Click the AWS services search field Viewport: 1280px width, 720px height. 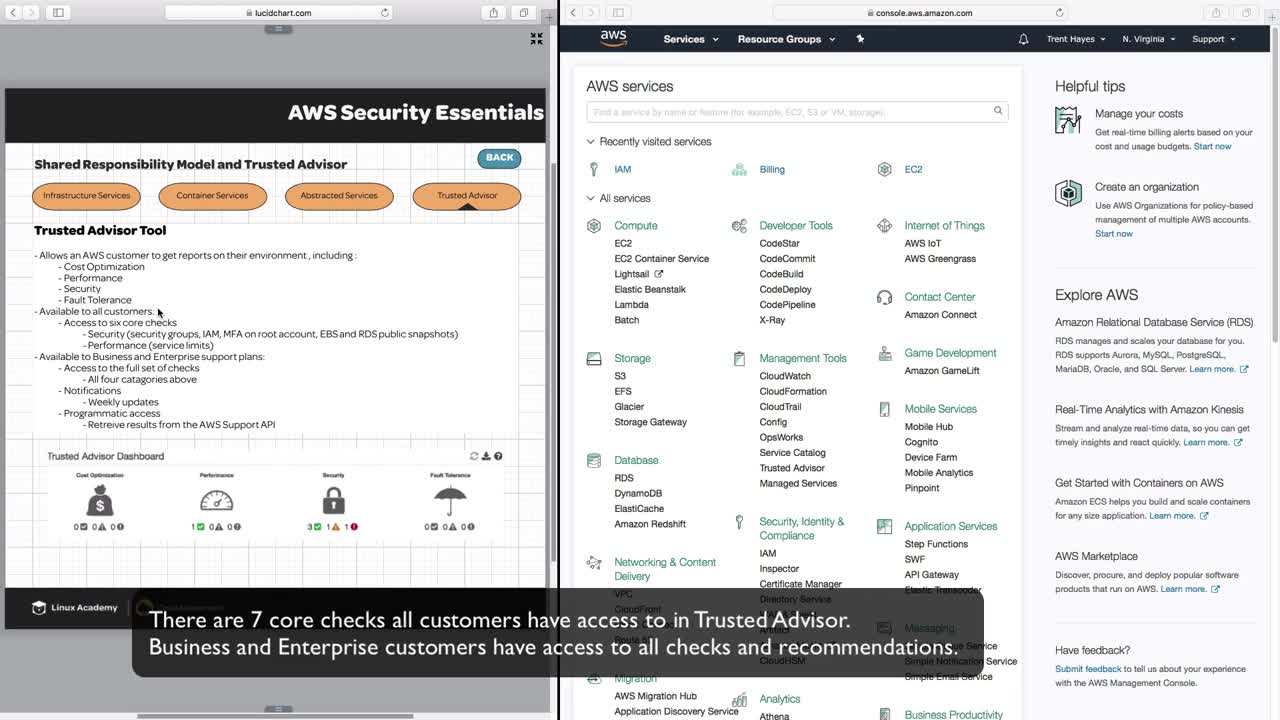(797, 112)
